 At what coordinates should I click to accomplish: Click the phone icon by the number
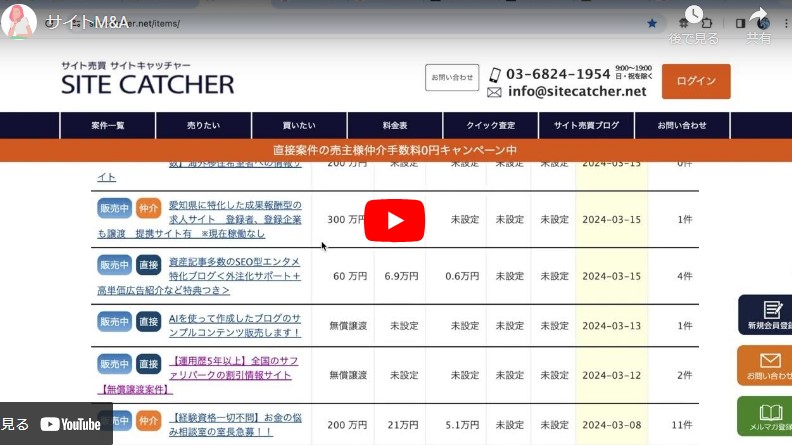pos(495,75)
